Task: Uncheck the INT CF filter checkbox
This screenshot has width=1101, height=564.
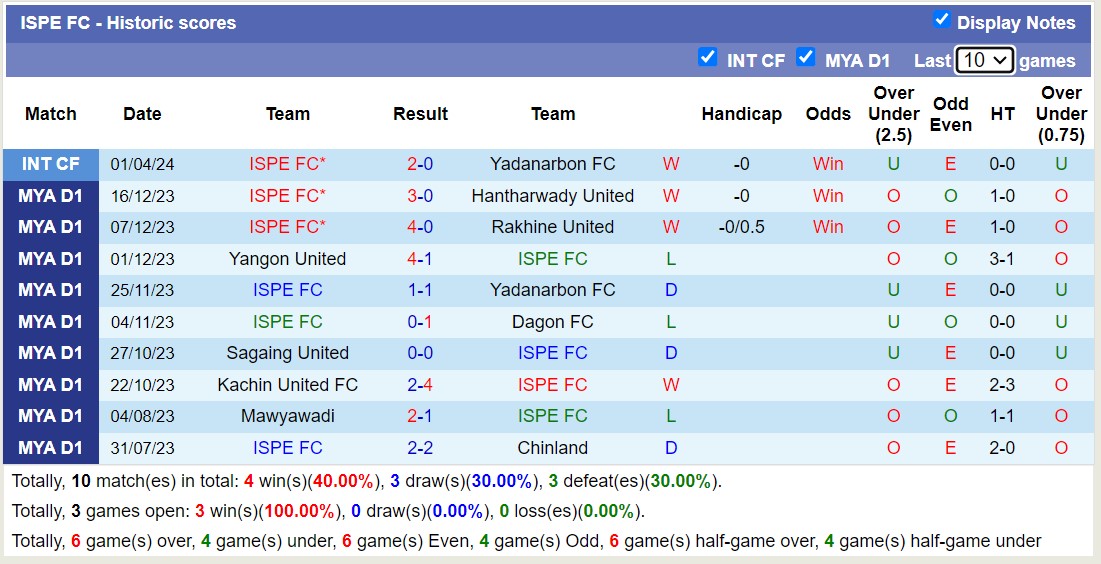Action: 708,57
